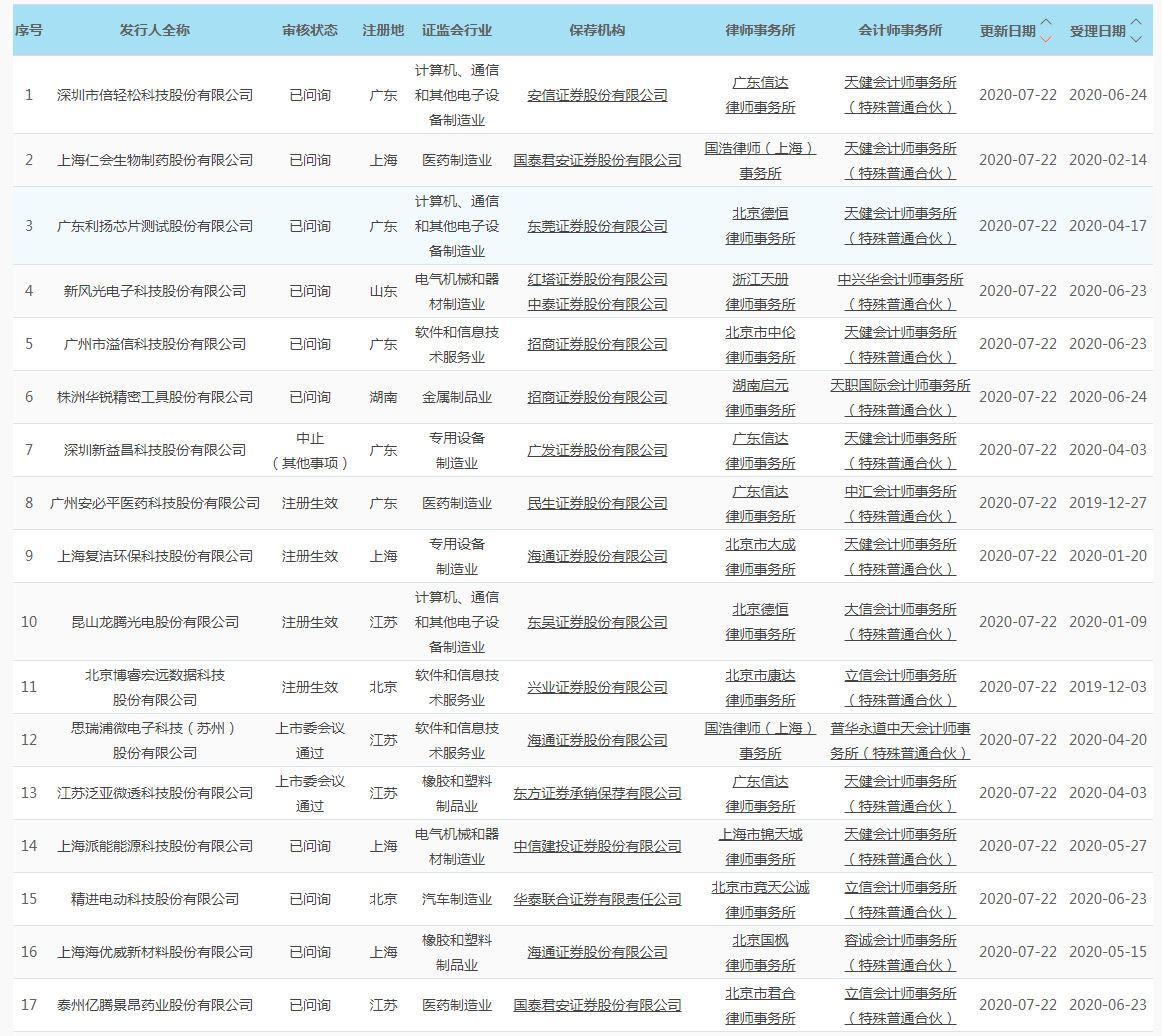Open 红塔证券股份有限公司 sponsor link
Viewport: 1162px width, 1036px height.
coord(597,279)
